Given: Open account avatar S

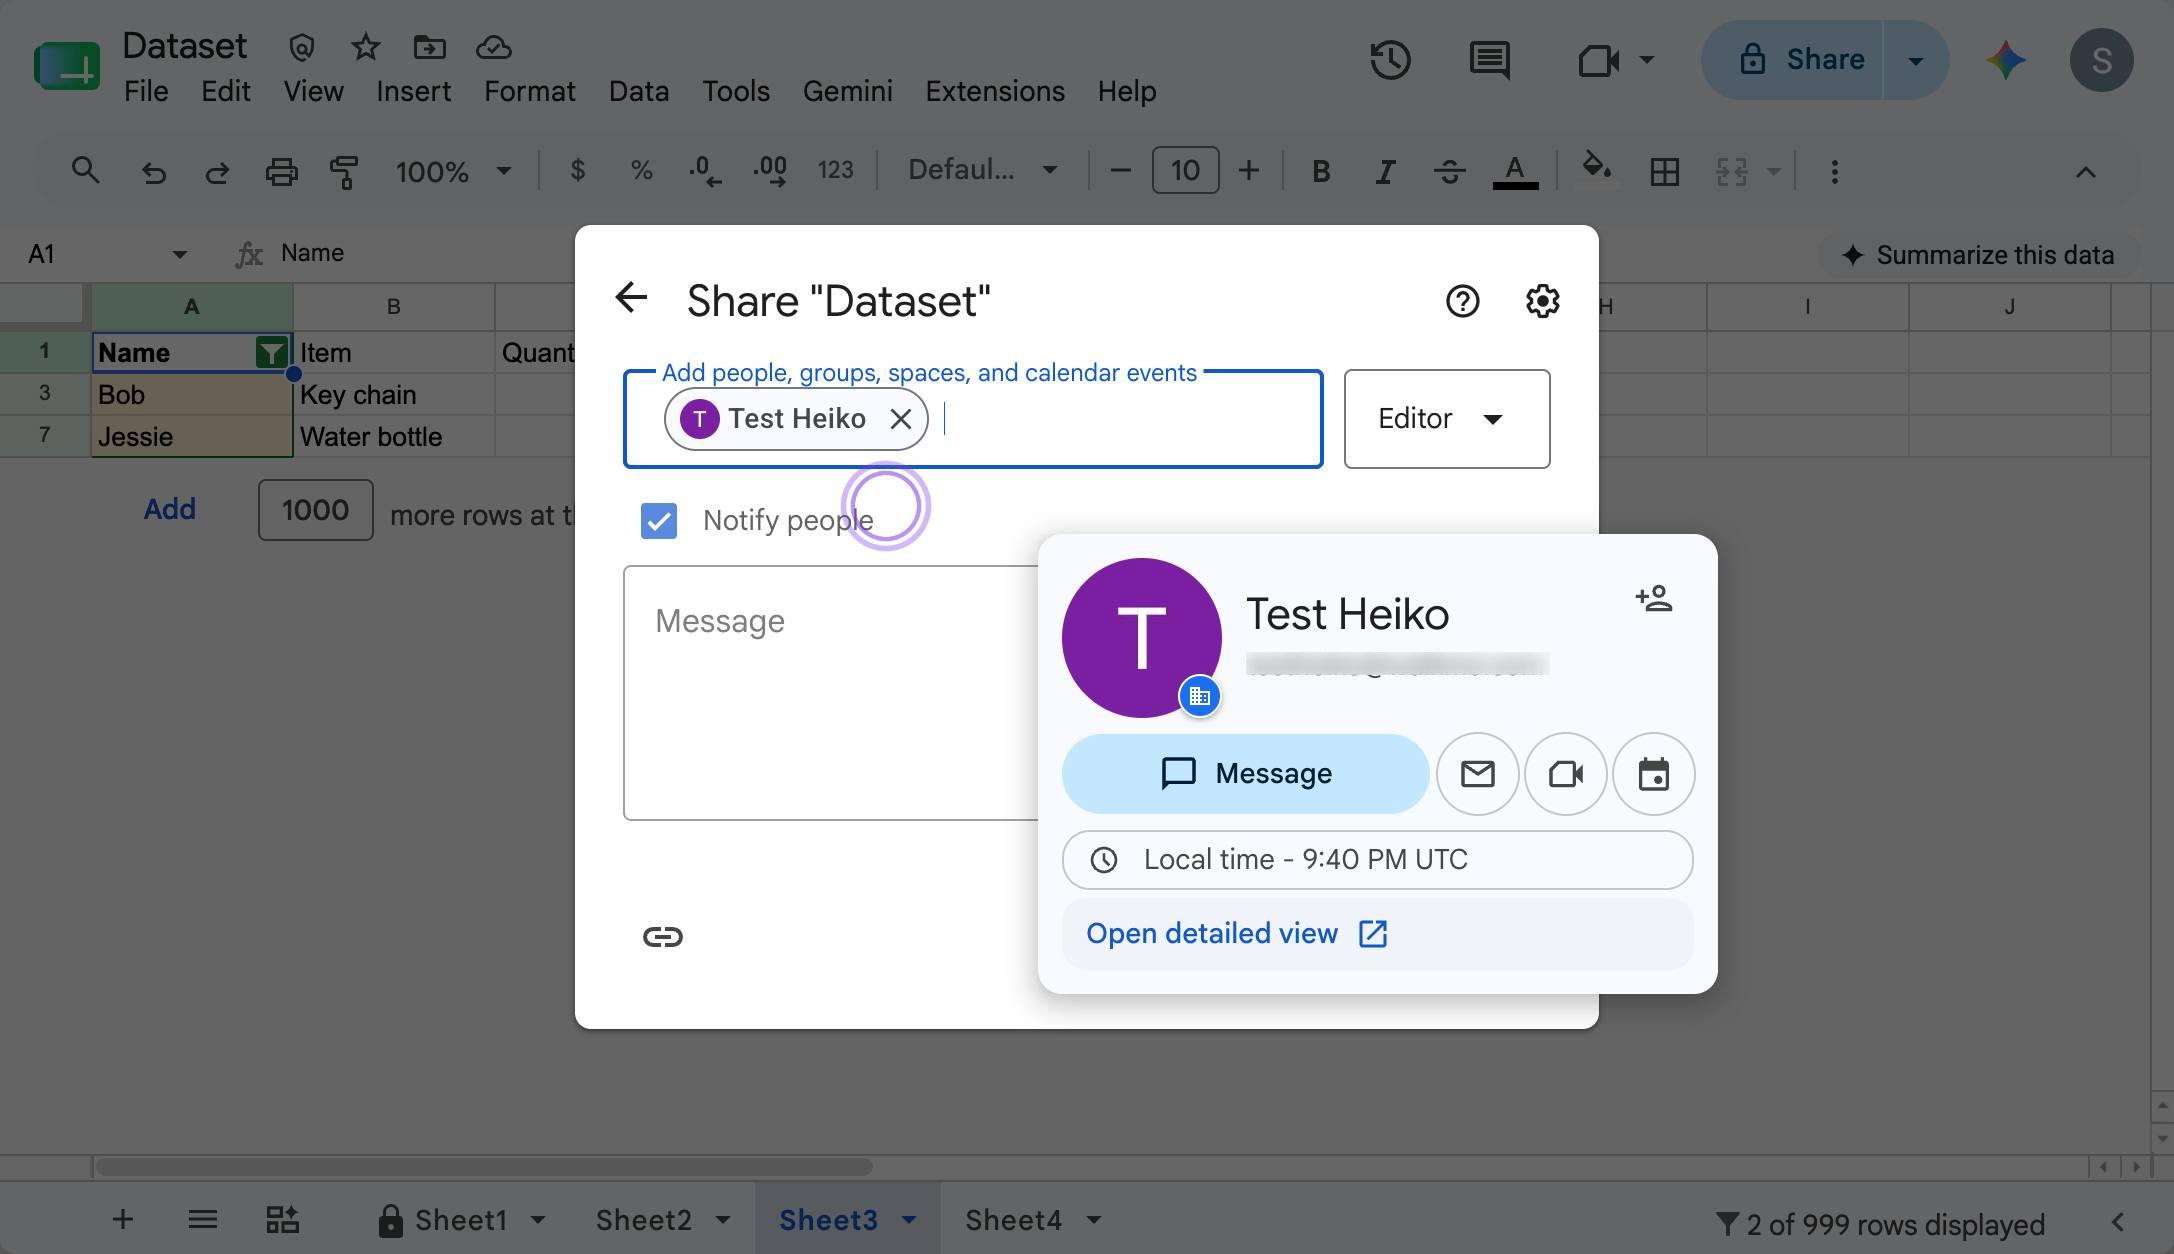Looking at the screenshot, I should [2101, 60].
